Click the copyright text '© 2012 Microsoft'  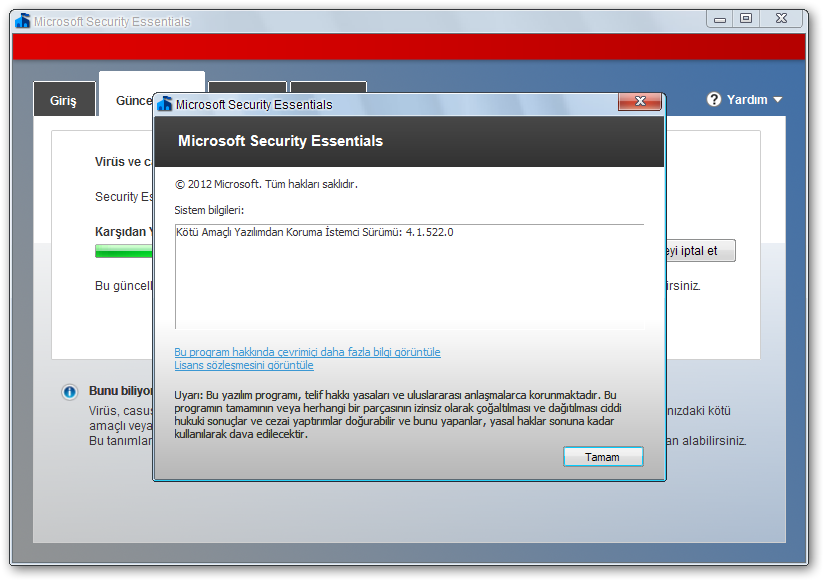point(266,184)
